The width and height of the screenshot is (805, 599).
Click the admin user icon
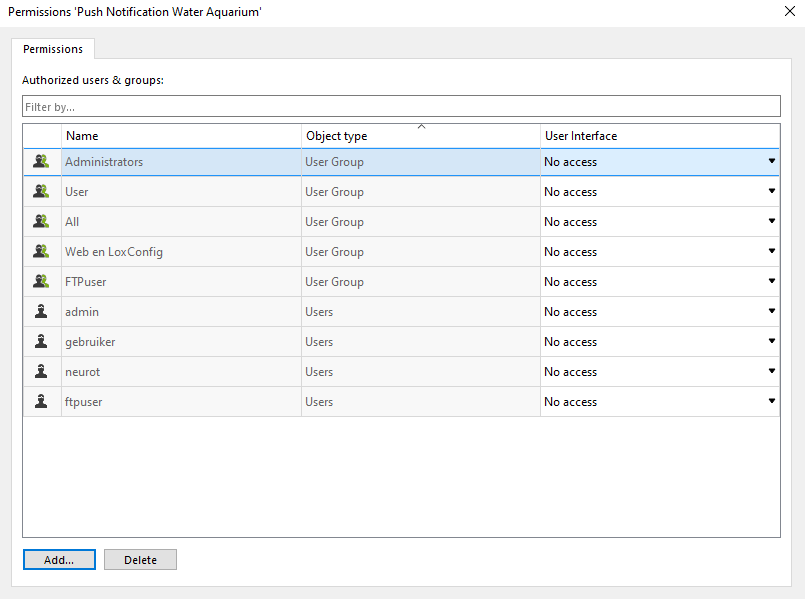click(x=41, y=312)
